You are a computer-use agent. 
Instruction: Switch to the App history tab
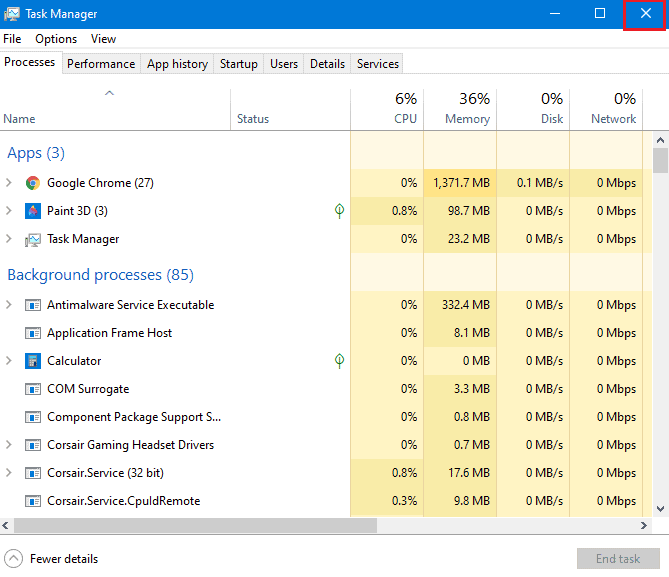177,64
